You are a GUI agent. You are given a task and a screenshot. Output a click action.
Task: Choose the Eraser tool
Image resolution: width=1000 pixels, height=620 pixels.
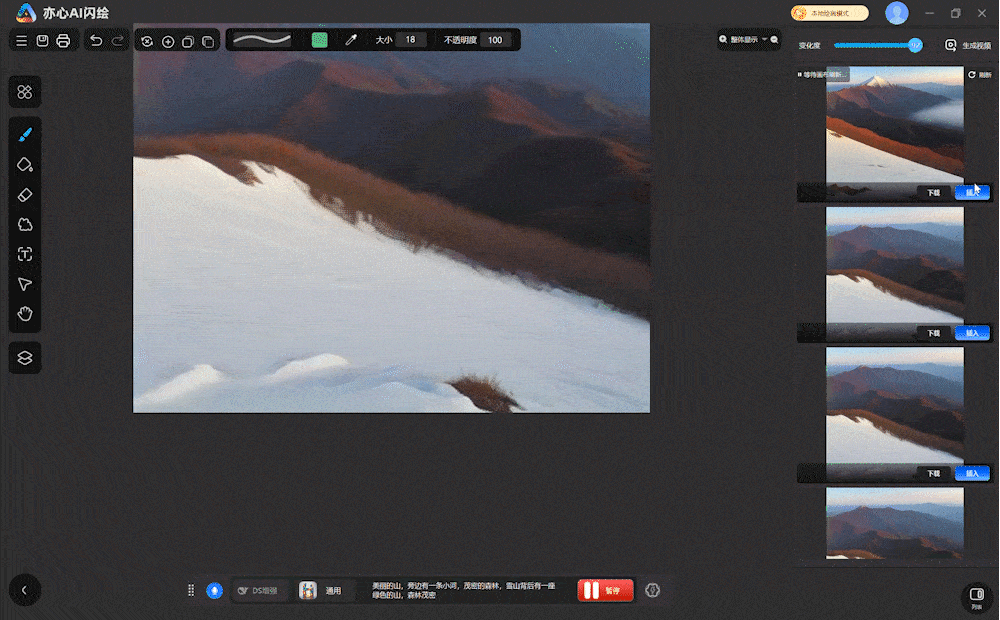tap(25, 194)
